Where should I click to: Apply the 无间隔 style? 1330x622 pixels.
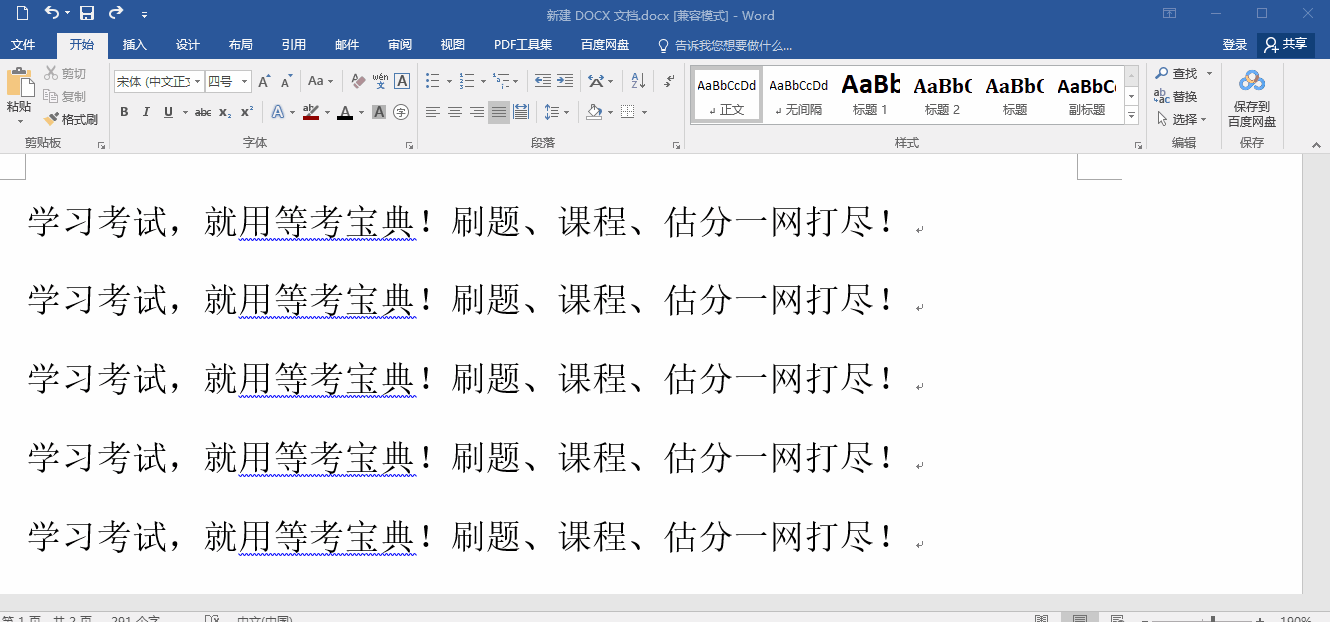point(798,95)
